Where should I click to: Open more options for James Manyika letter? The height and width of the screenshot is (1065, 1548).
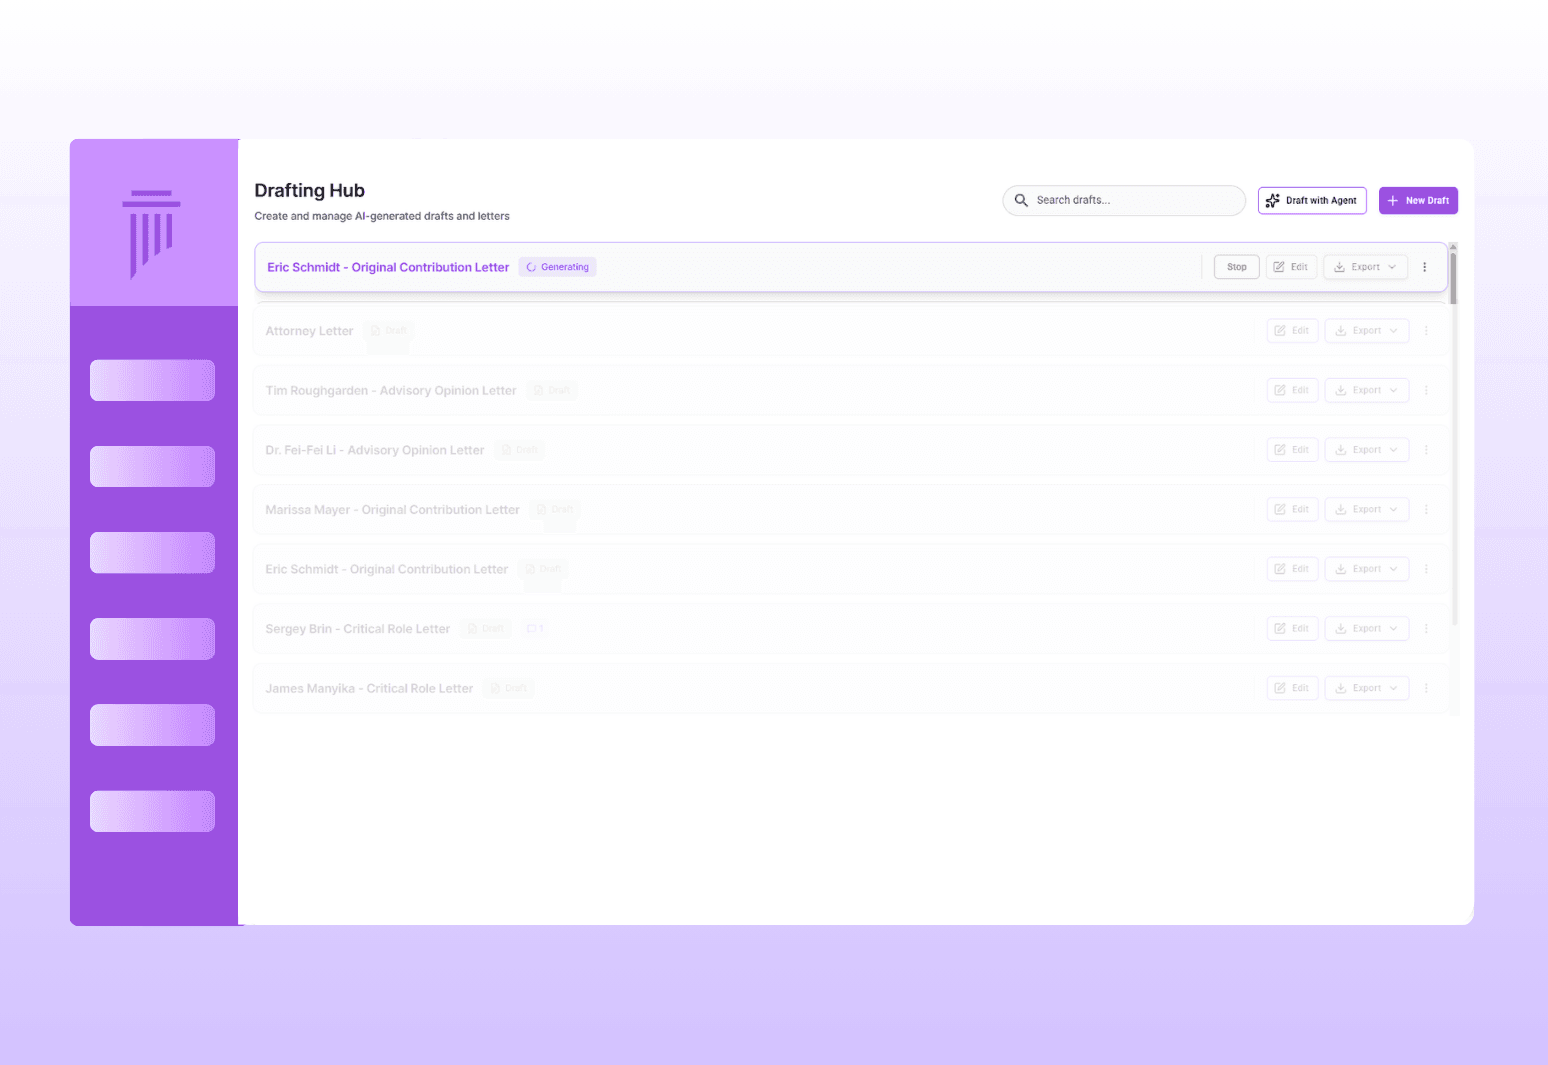(1426, 688)
